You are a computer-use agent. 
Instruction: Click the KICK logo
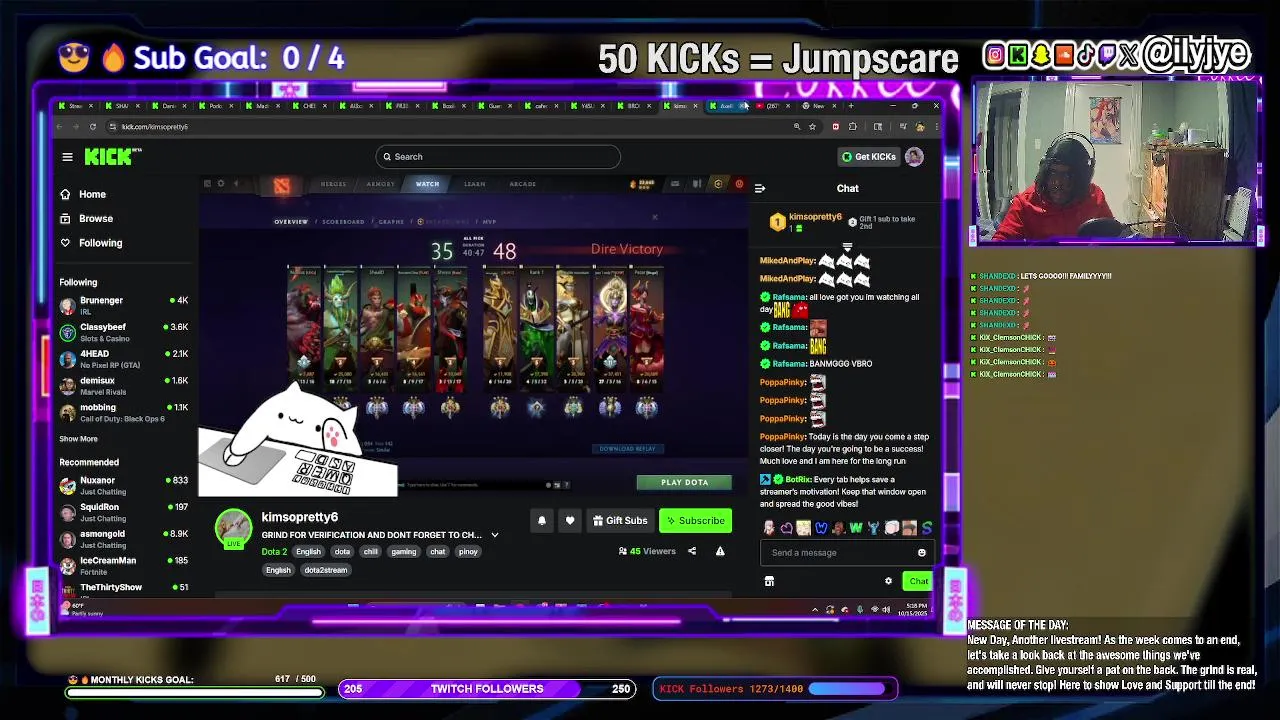click(112, 156)
